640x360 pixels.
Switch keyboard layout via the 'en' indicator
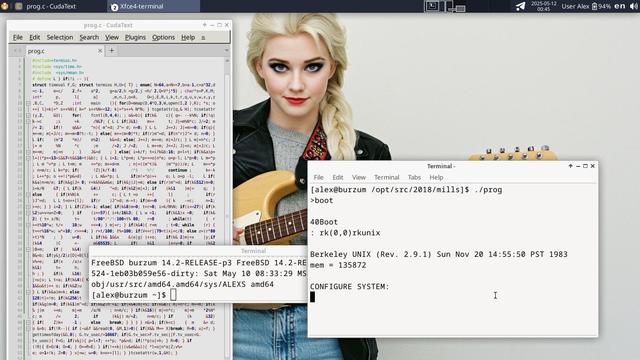pos(620,6)
